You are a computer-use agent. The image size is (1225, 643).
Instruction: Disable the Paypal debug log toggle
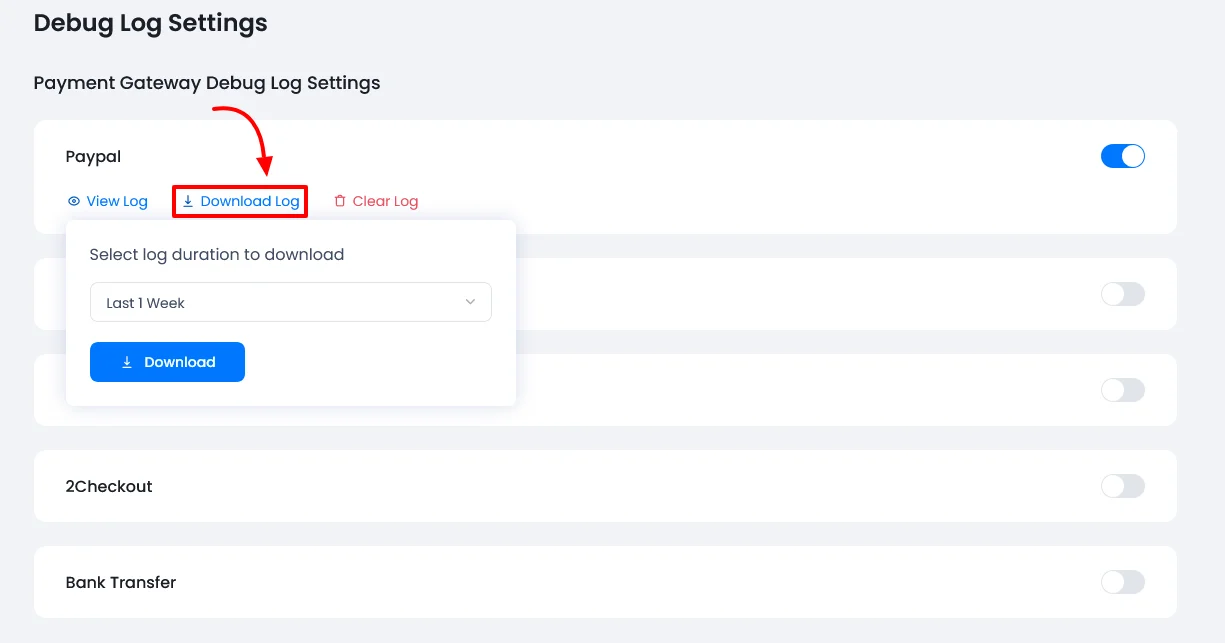click(x=1122, y=156)
